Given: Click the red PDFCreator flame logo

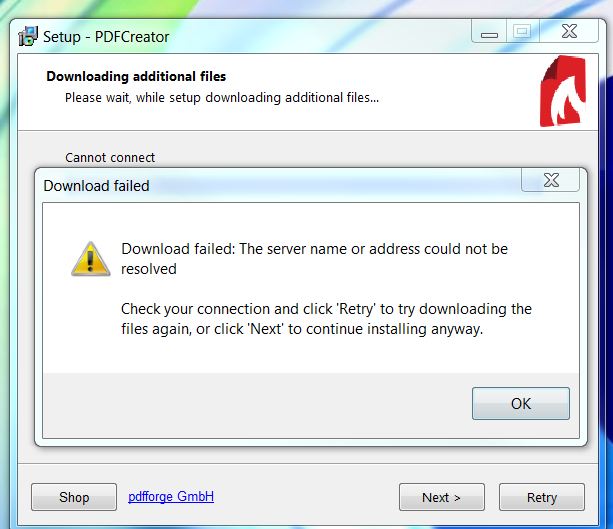Looking at the screenshot, I should click(563, 91).
